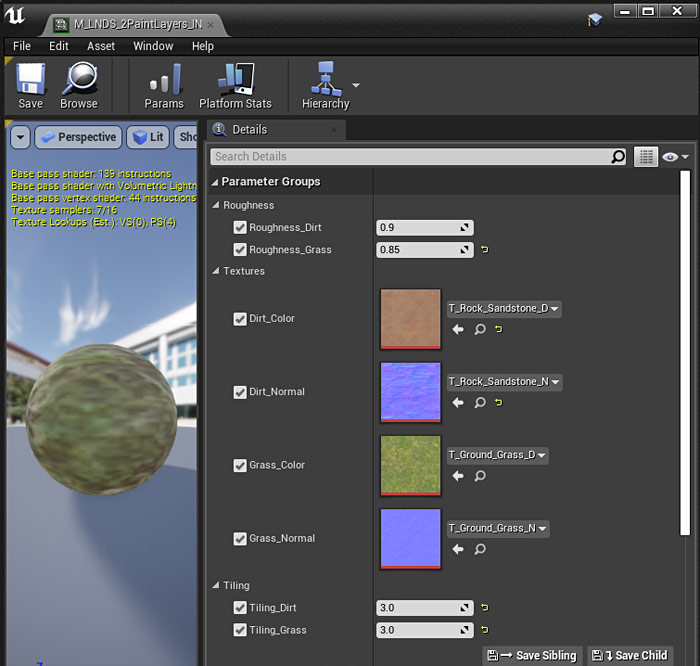This screenshot has width=700, height=666.
Task: Click the Perspective viewport button
Action: pos(78,137)
